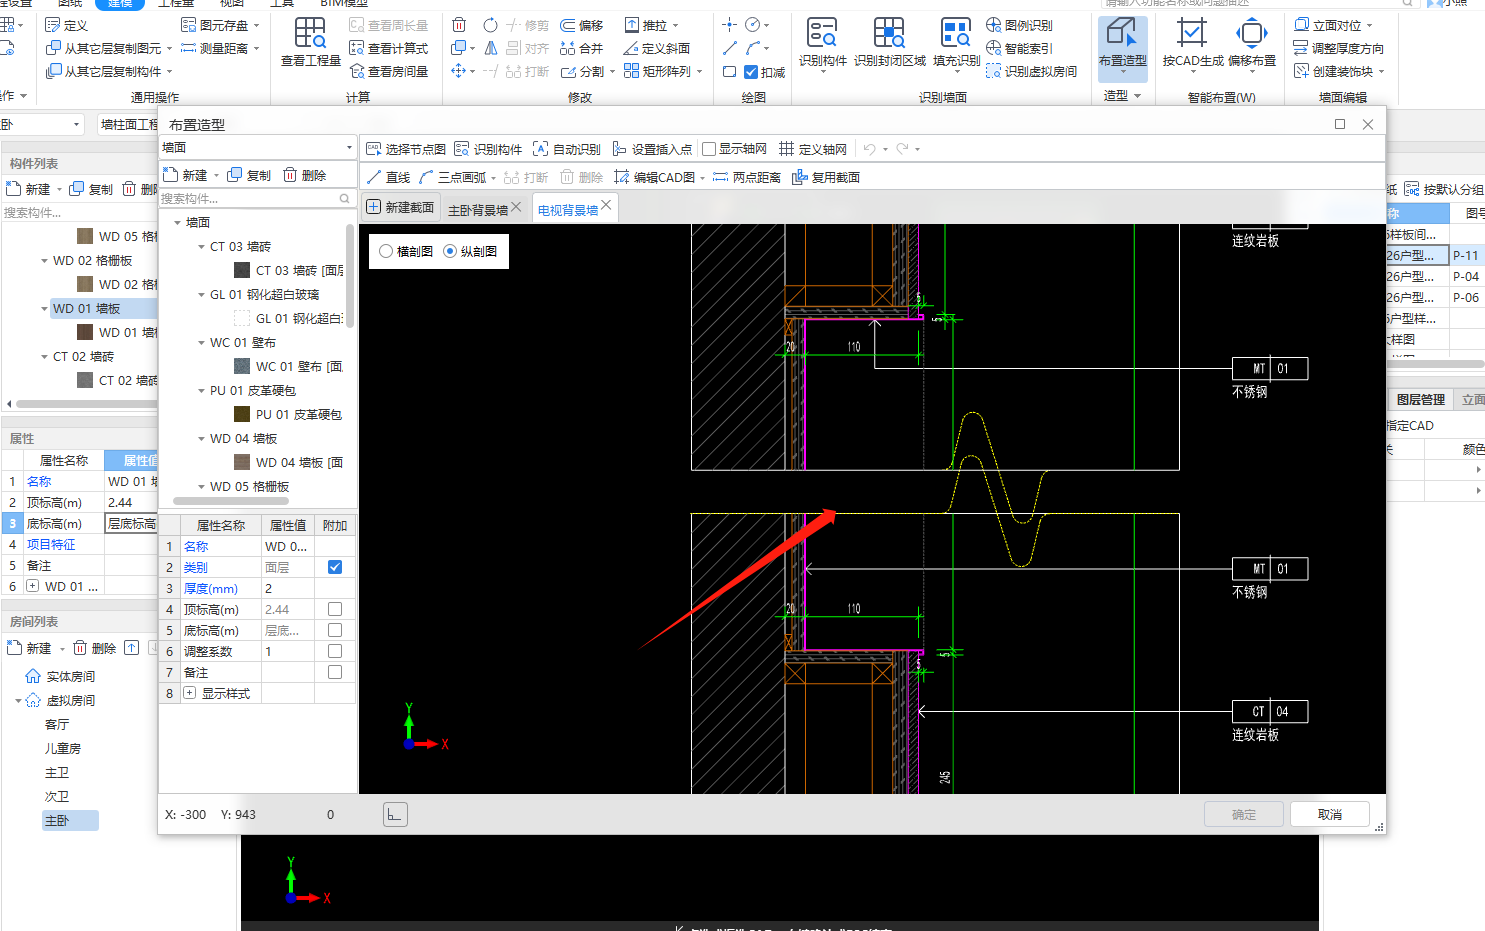Choose the 两点距离 measure tool

(747, 177)
